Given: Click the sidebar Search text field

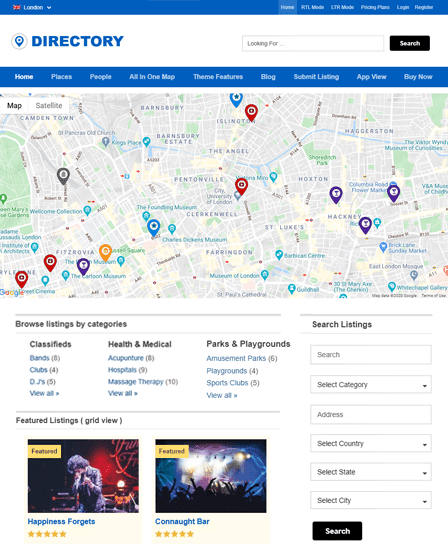Looking at the screenshot, I should click(371, 355).
